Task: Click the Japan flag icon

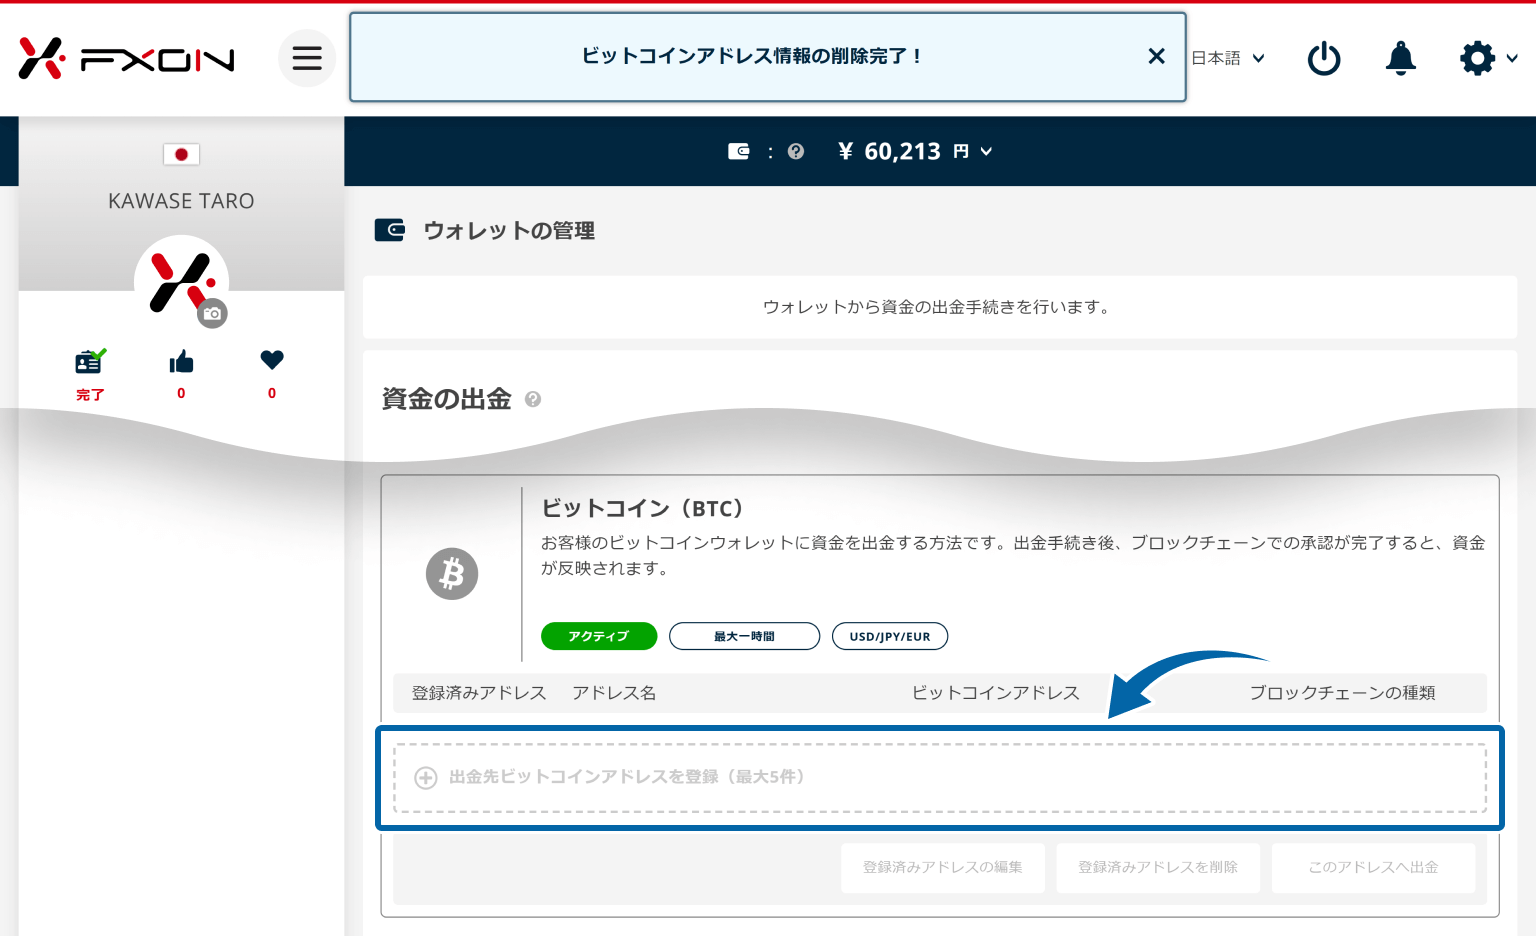Action: pyautogui.click(x=181, y=154)
